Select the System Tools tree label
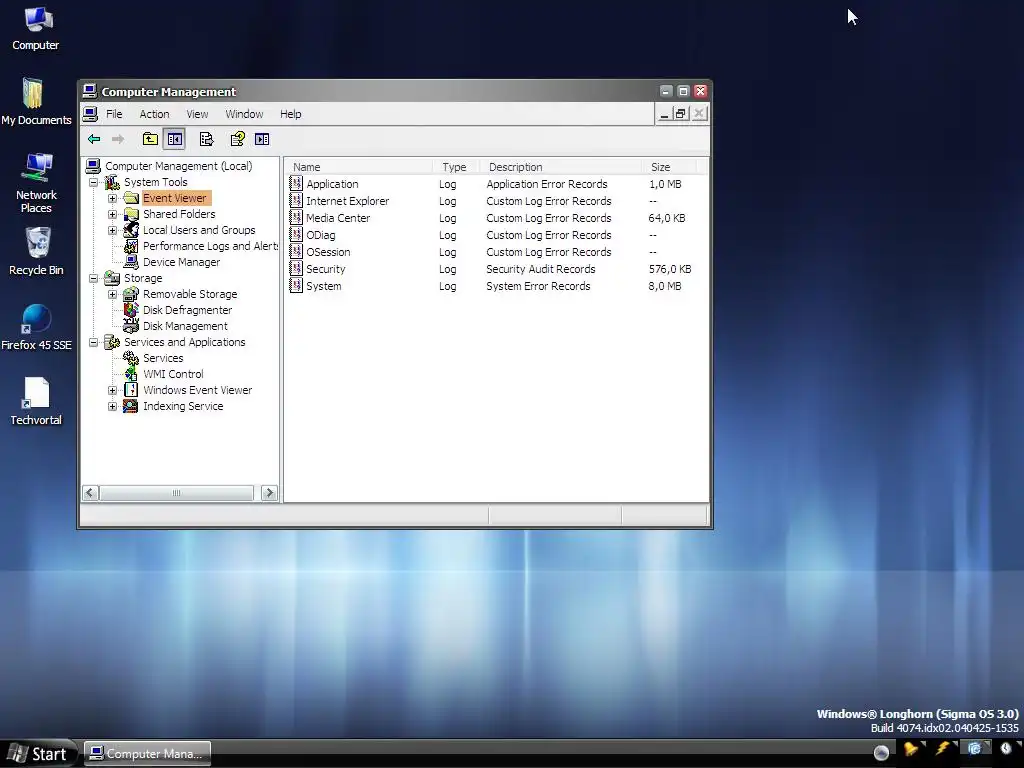The height and width of the screenshot is (768, 1024). pos(155,182)
